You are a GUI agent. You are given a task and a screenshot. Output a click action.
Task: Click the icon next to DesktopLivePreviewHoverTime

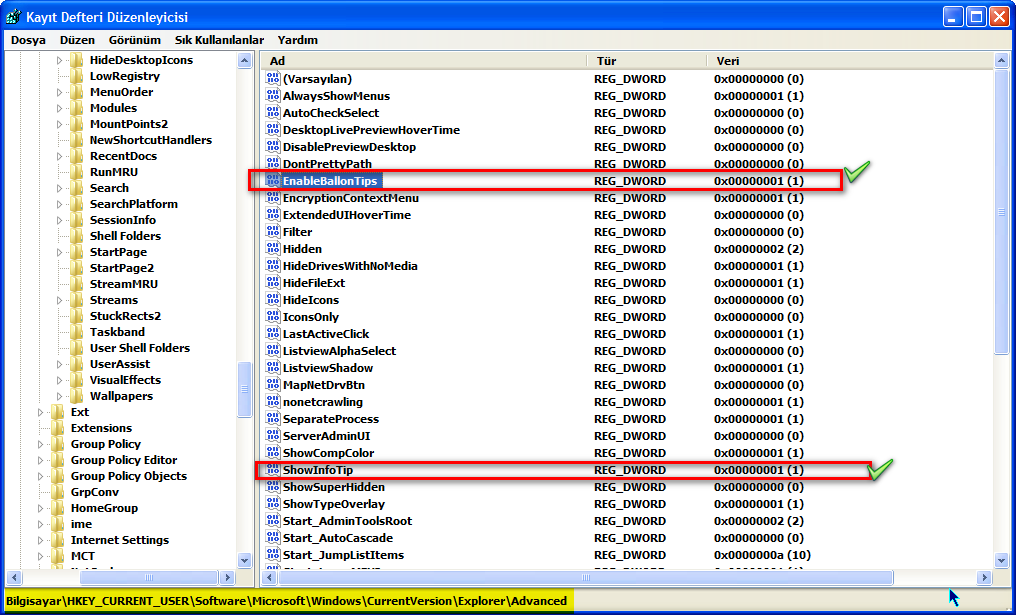(x=273, y=130)
